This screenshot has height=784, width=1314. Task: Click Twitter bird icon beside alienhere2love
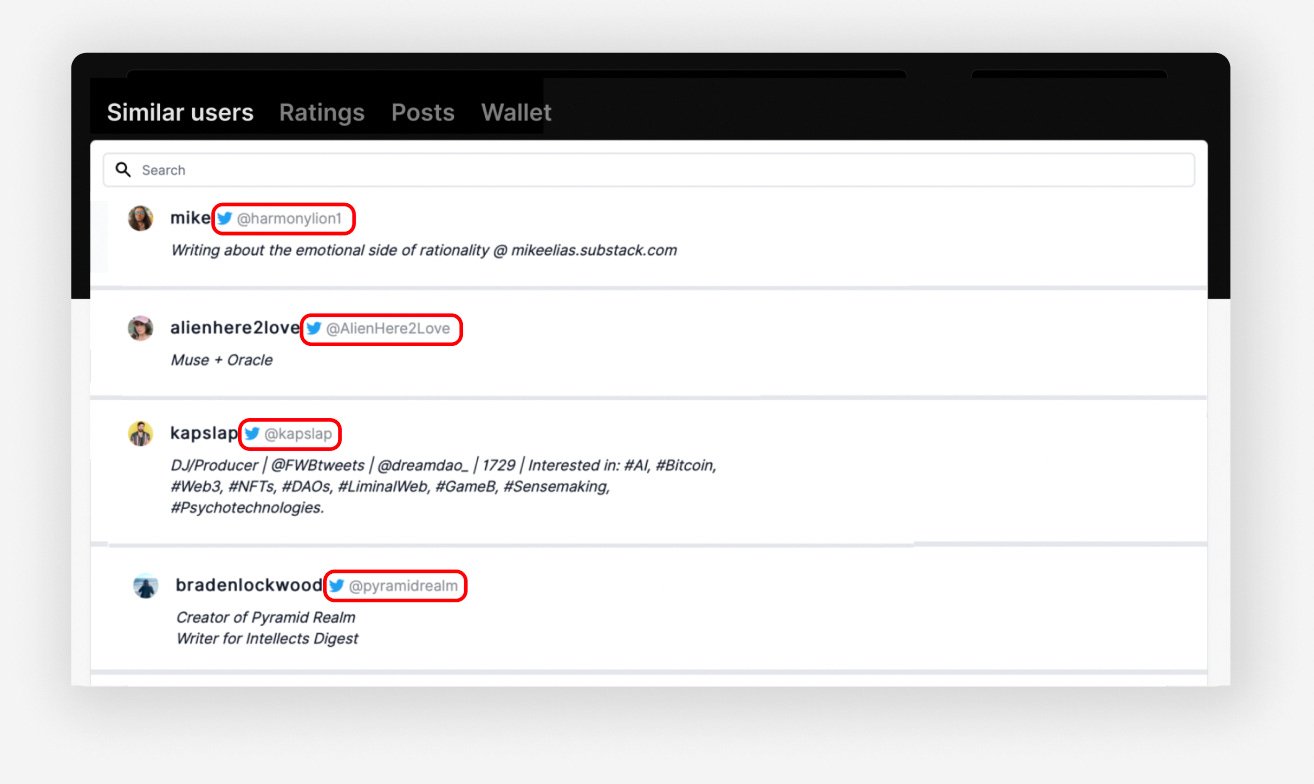click(x=314, y=328)
